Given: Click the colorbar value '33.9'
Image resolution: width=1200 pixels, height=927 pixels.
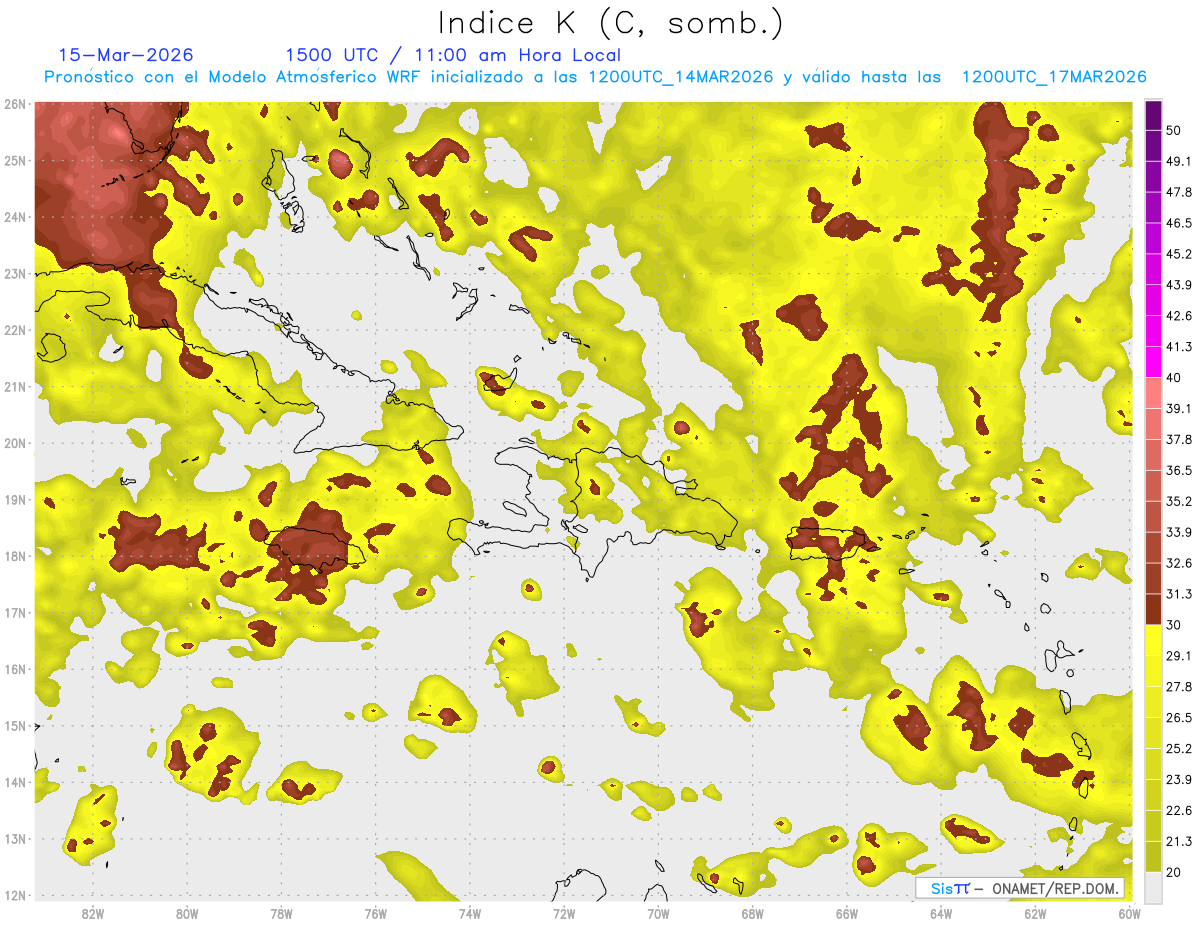Looking at the screenshot, I should point(1179,532).
